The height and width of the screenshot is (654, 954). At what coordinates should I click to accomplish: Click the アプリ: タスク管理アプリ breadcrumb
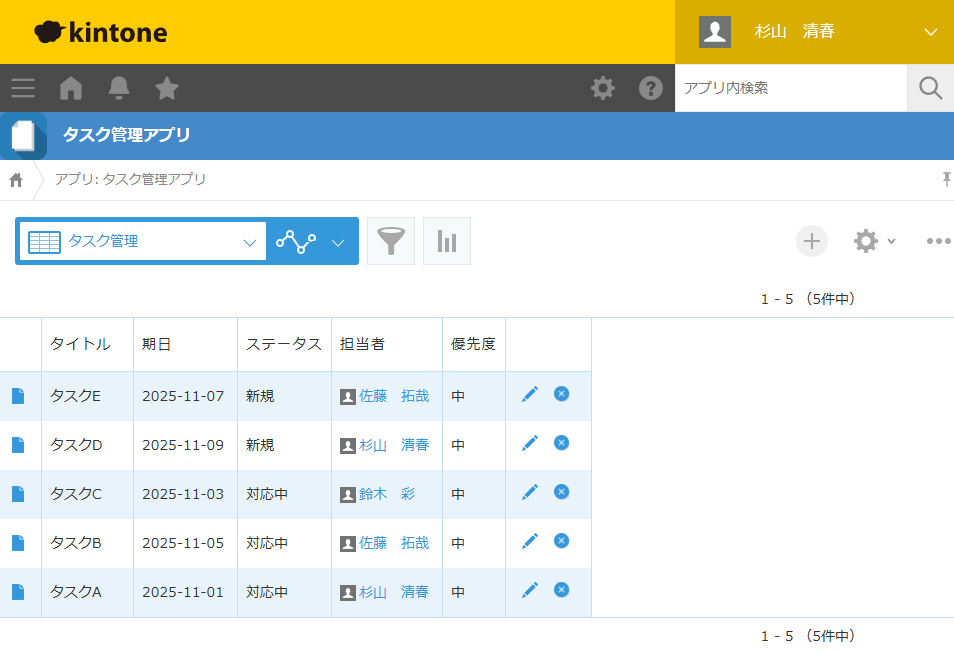tap(130, 179)
